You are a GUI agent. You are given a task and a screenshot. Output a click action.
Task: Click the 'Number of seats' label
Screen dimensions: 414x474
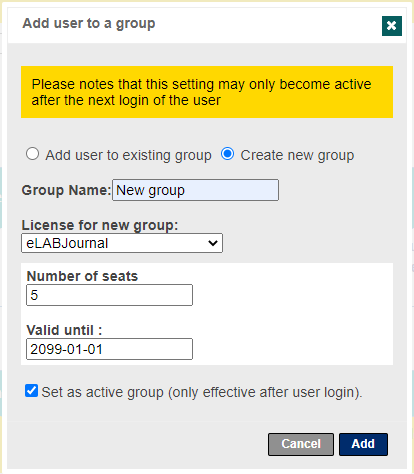82,276
